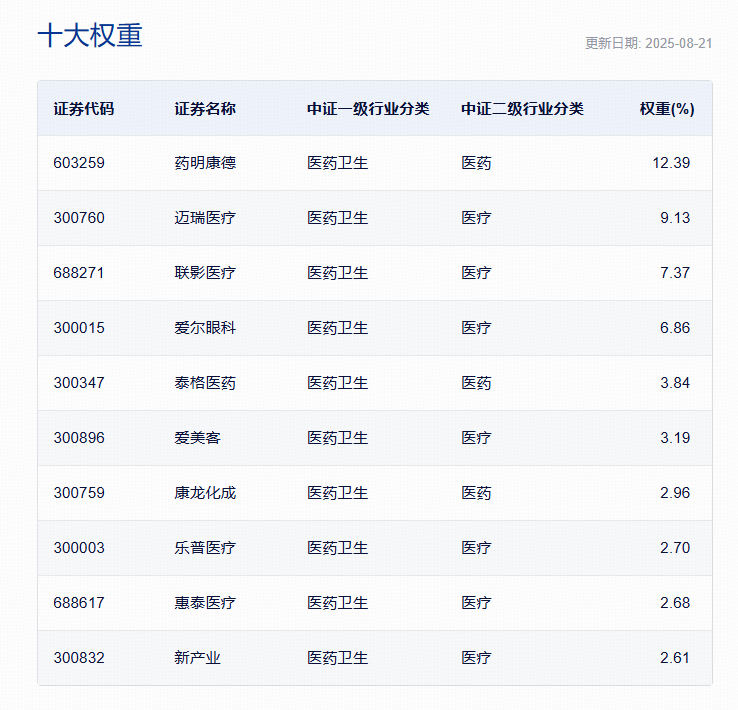Click 医疗 in the 乐普医疗 row
738x710 pixels.
(476, 548)
